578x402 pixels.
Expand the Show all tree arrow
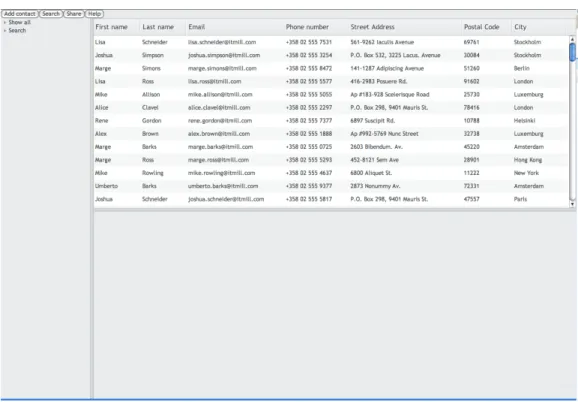point(5,22)
